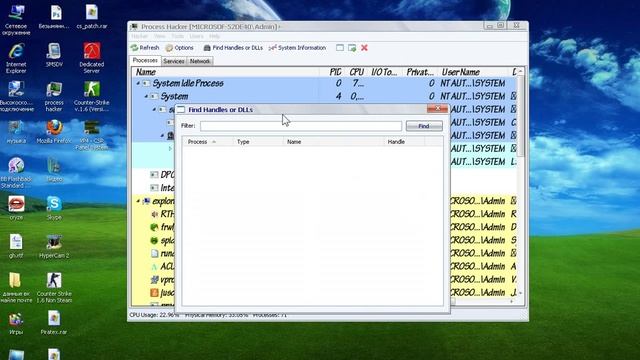Viewport: 640px width, 360px height.
Task: Open the ghuff desktop file
Action: [x=16, y=246]
